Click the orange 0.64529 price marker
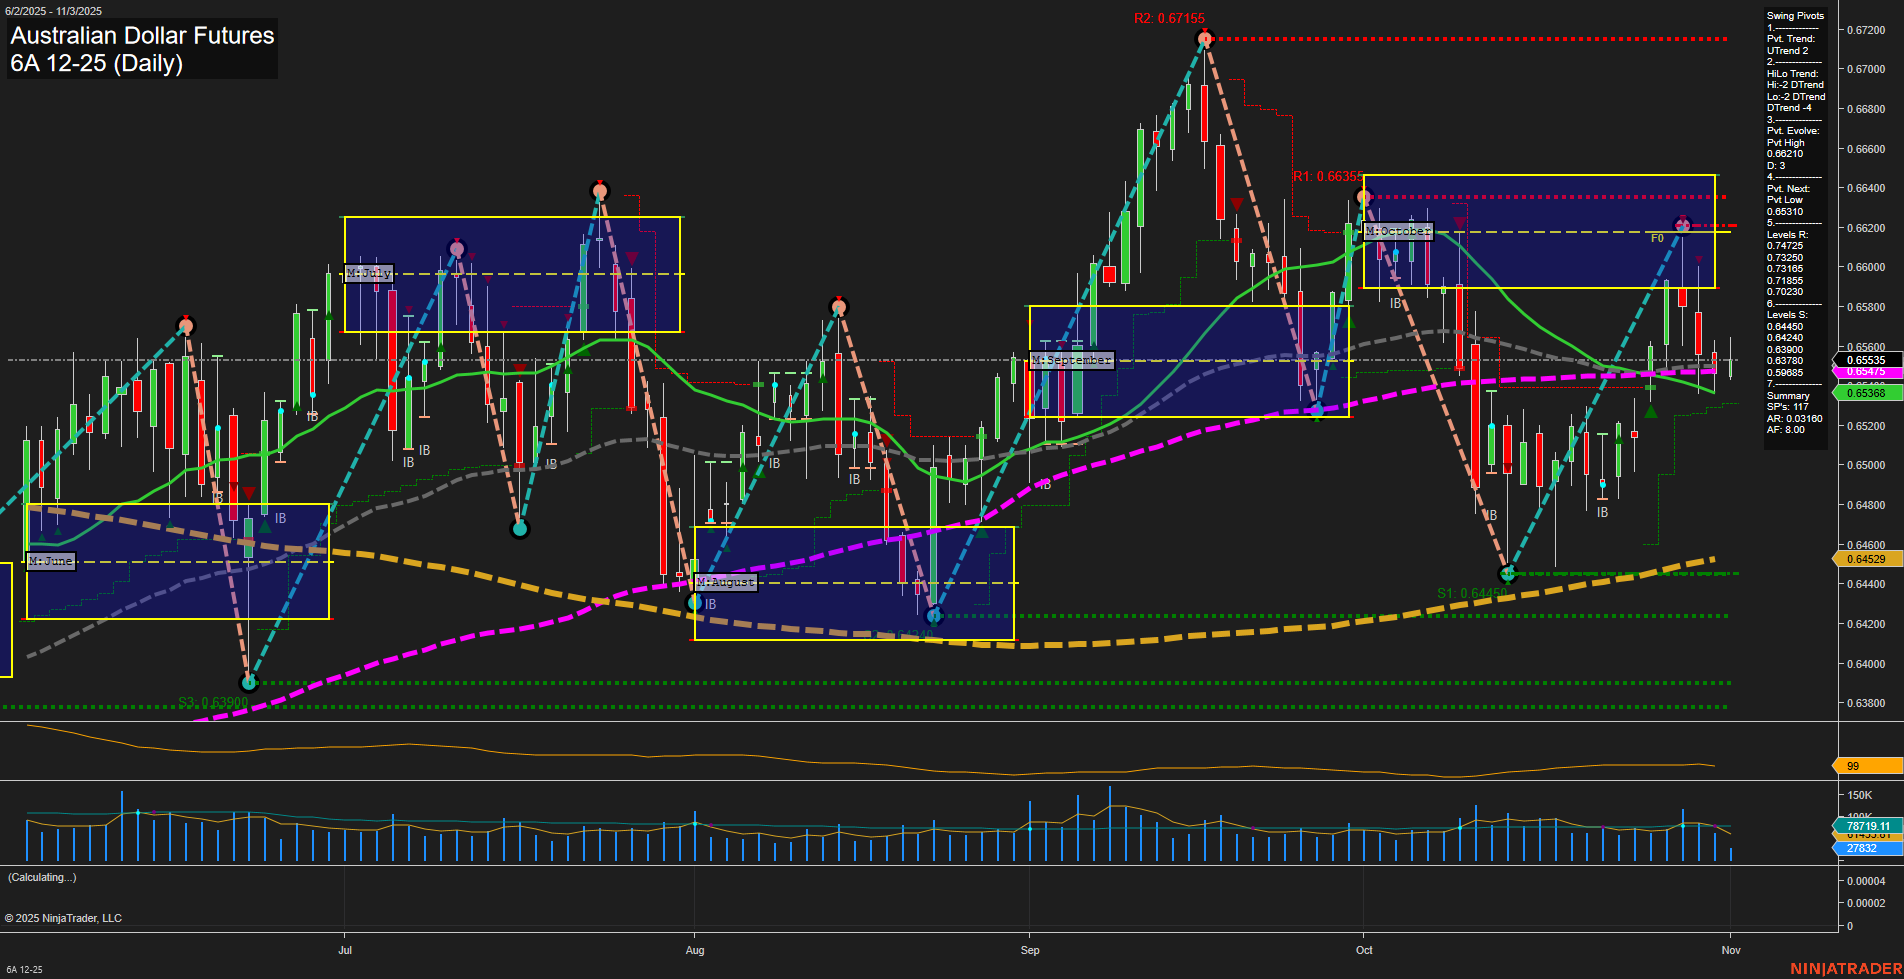This screenshot has height=979, width=1904. pyautogui.click(x=1866, y=559)
